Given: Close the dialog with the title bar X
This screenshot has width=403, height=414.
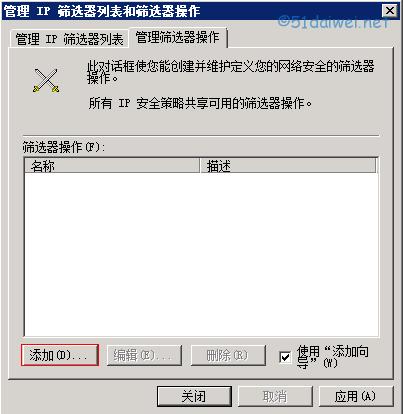Looking at the screenshot, I should (390, 11).
